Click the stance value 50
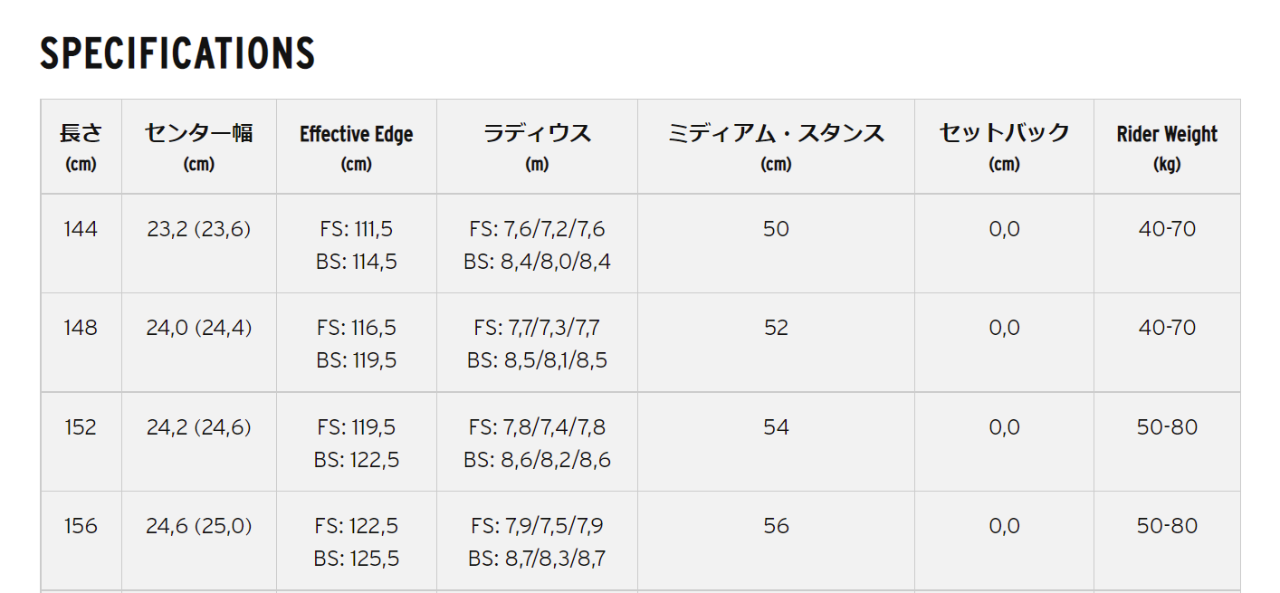The width and height of the screenshot is (1280, 593). 776,229
